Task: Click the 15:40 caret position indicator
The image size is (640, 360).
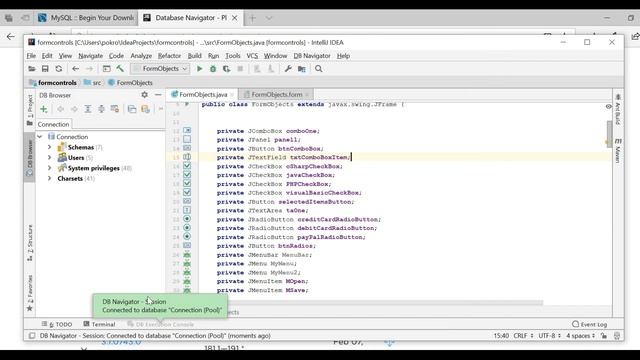Action: coord(501,336)
